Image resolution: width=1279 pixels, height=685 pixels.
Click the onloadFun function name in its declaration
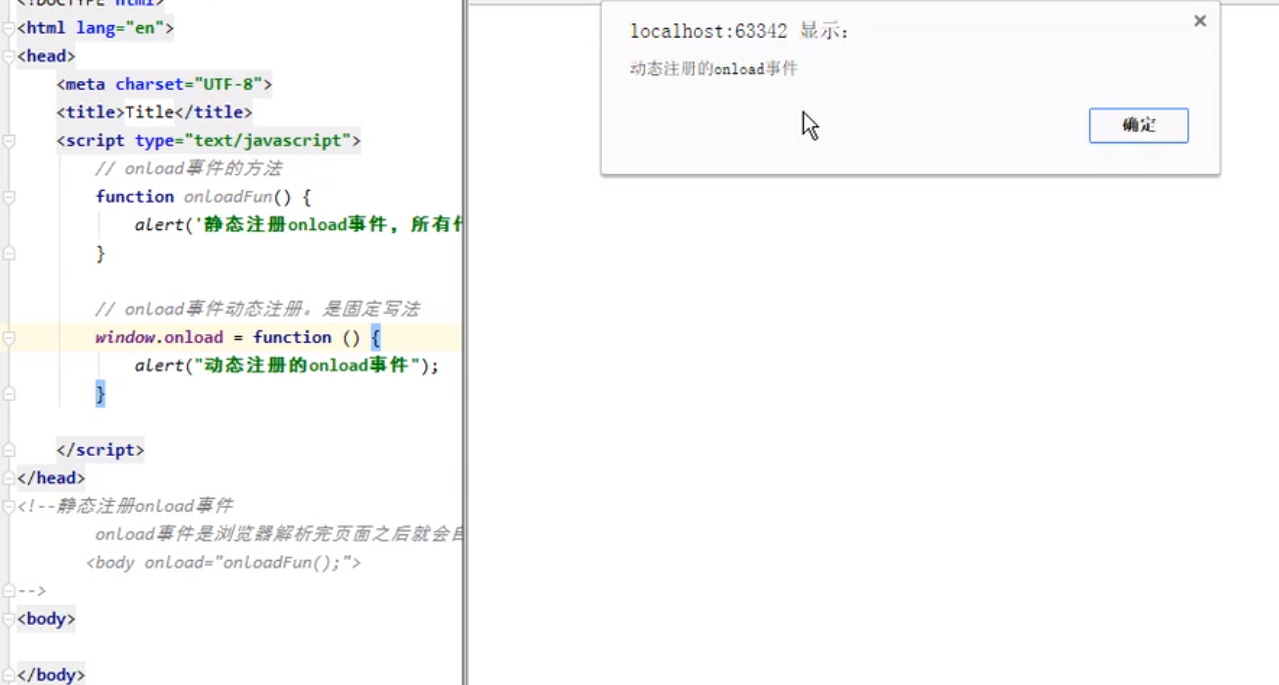point(228,197)
